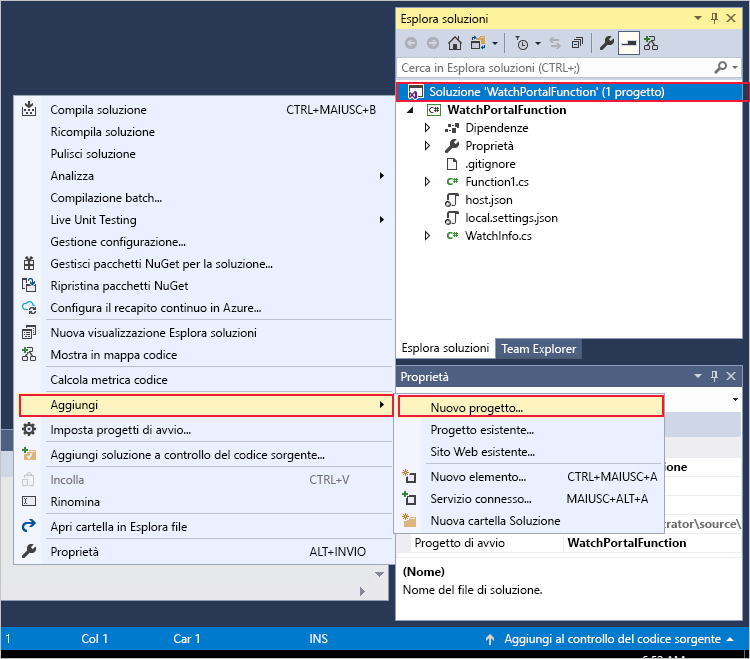Select the local.settings.json file
Viewport: 750px width, 659px height.
click(x=511, y=218)
